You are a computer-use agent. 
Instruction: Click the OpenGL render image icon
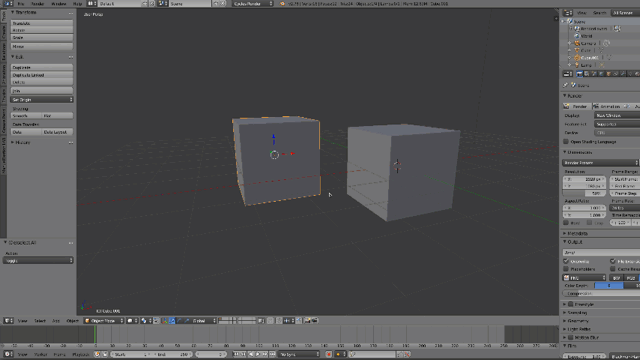point(307,321)
